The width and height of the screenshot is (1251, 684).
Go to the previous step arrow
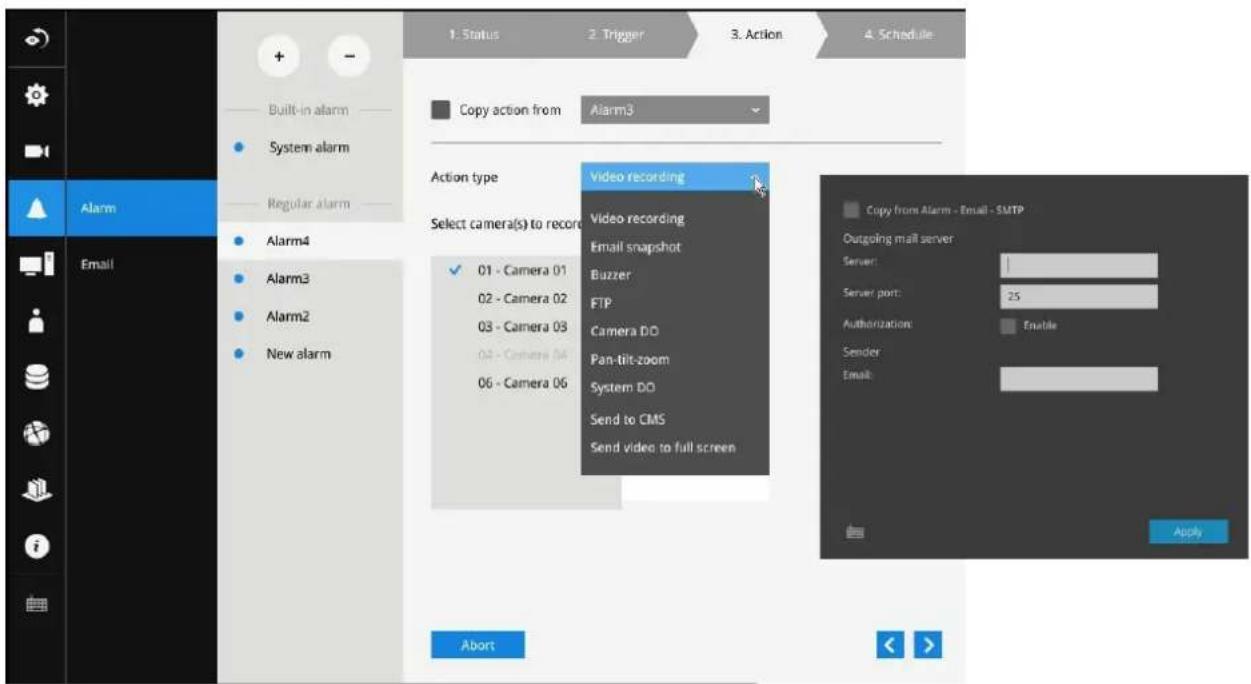pyautogui.click(x=889, y=645)
